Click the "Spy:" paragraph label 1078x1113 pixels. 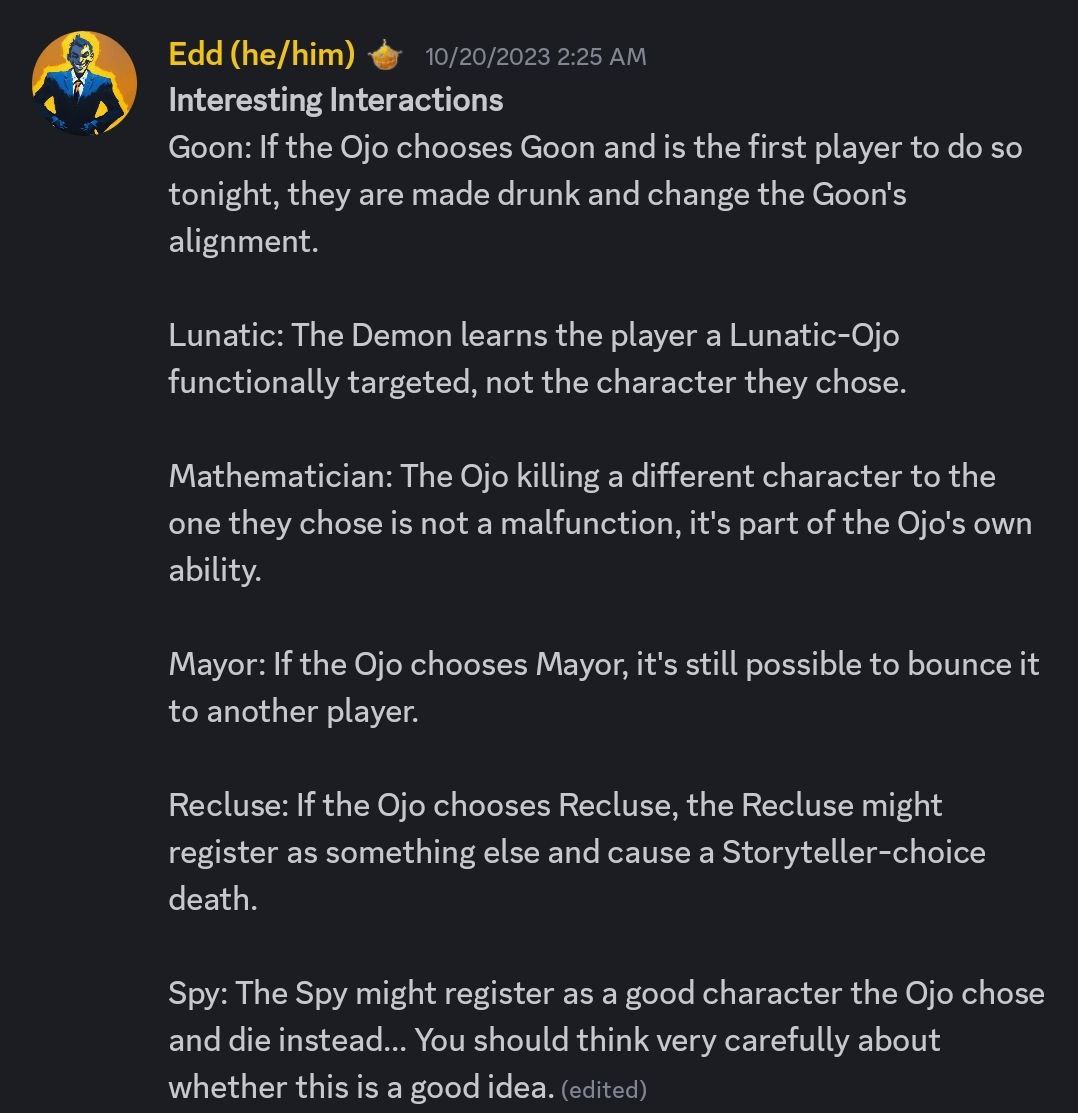point(198,993)
